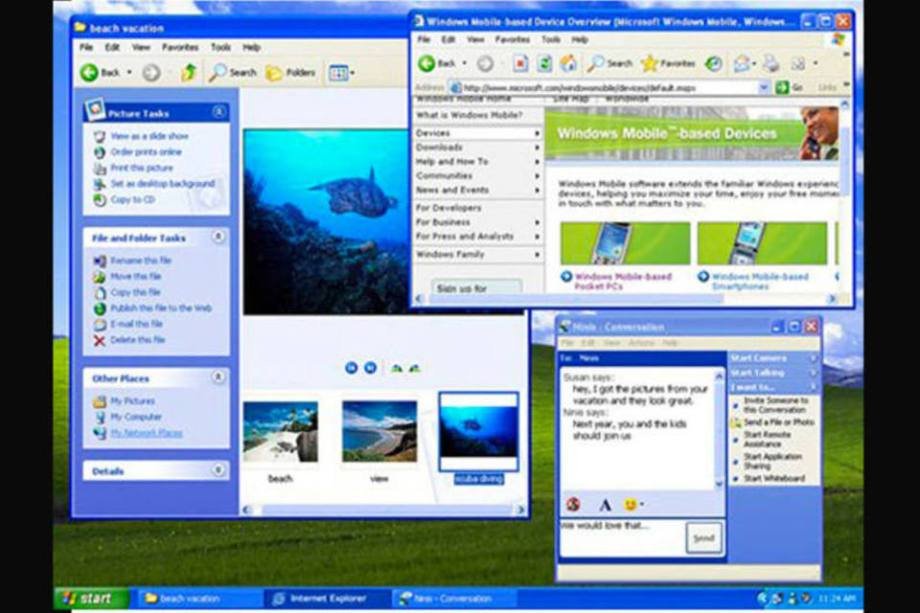Collapse the Other Places panel

pos(218,377)
